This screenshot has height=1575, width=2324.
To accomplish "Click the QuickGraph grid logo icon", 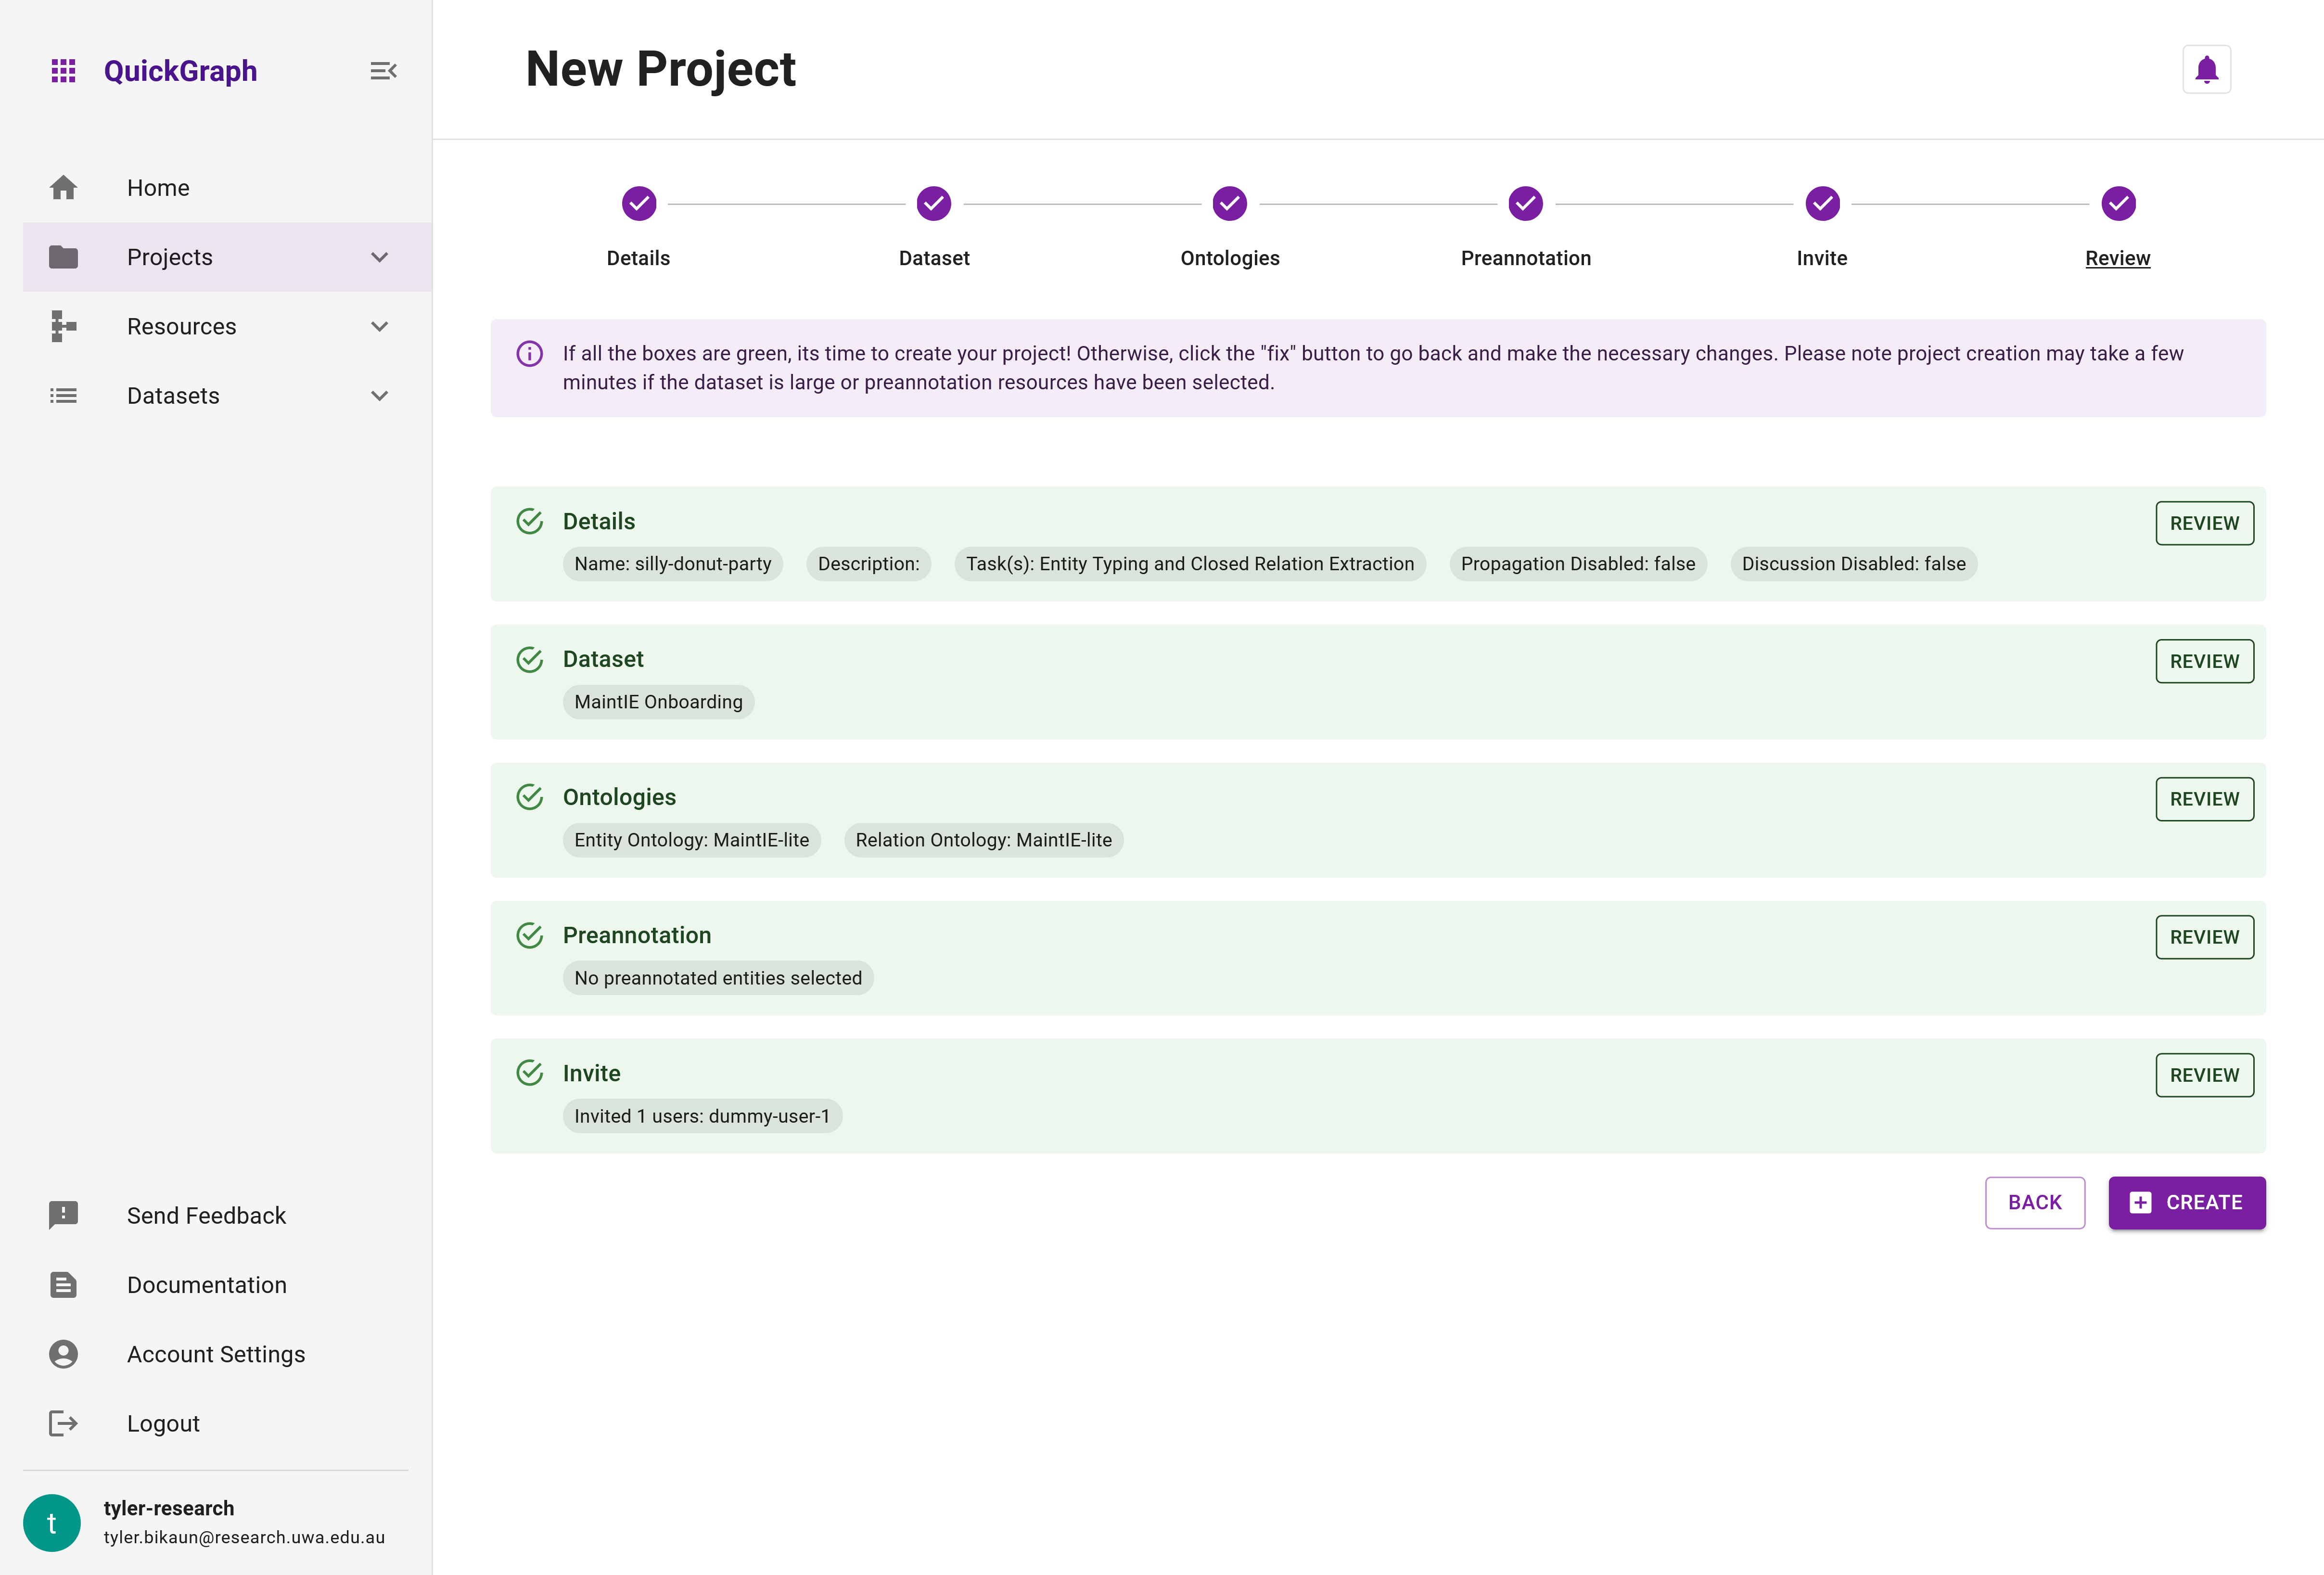I will point(63,70).
